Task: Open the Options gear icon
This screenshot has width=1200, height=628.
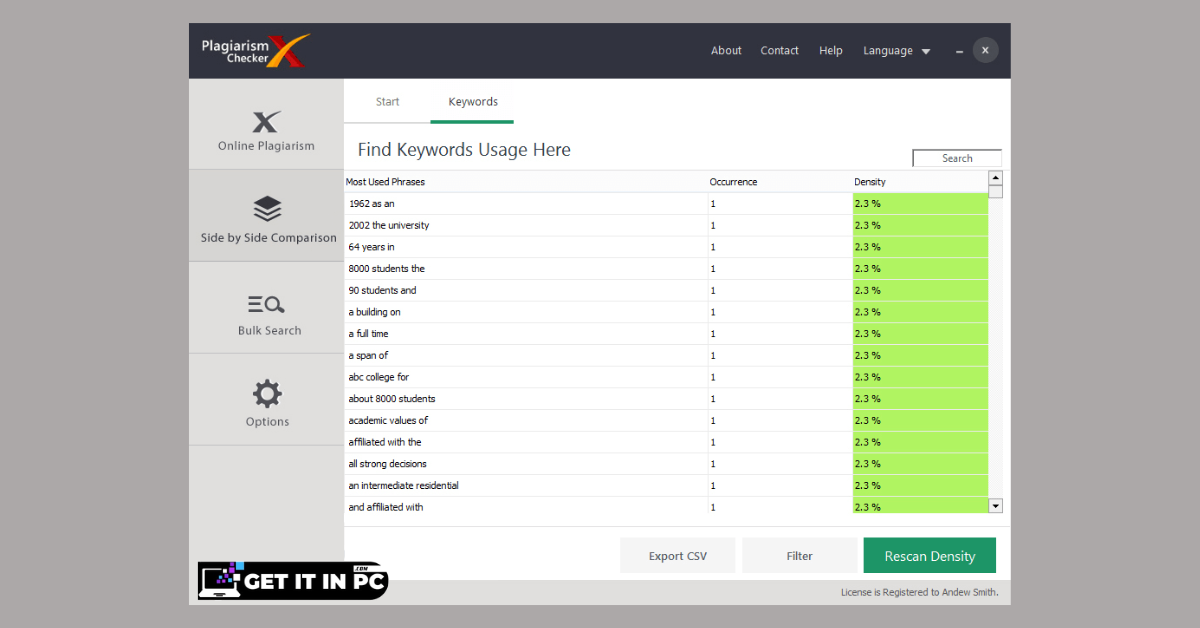Action: coord(267,393)
